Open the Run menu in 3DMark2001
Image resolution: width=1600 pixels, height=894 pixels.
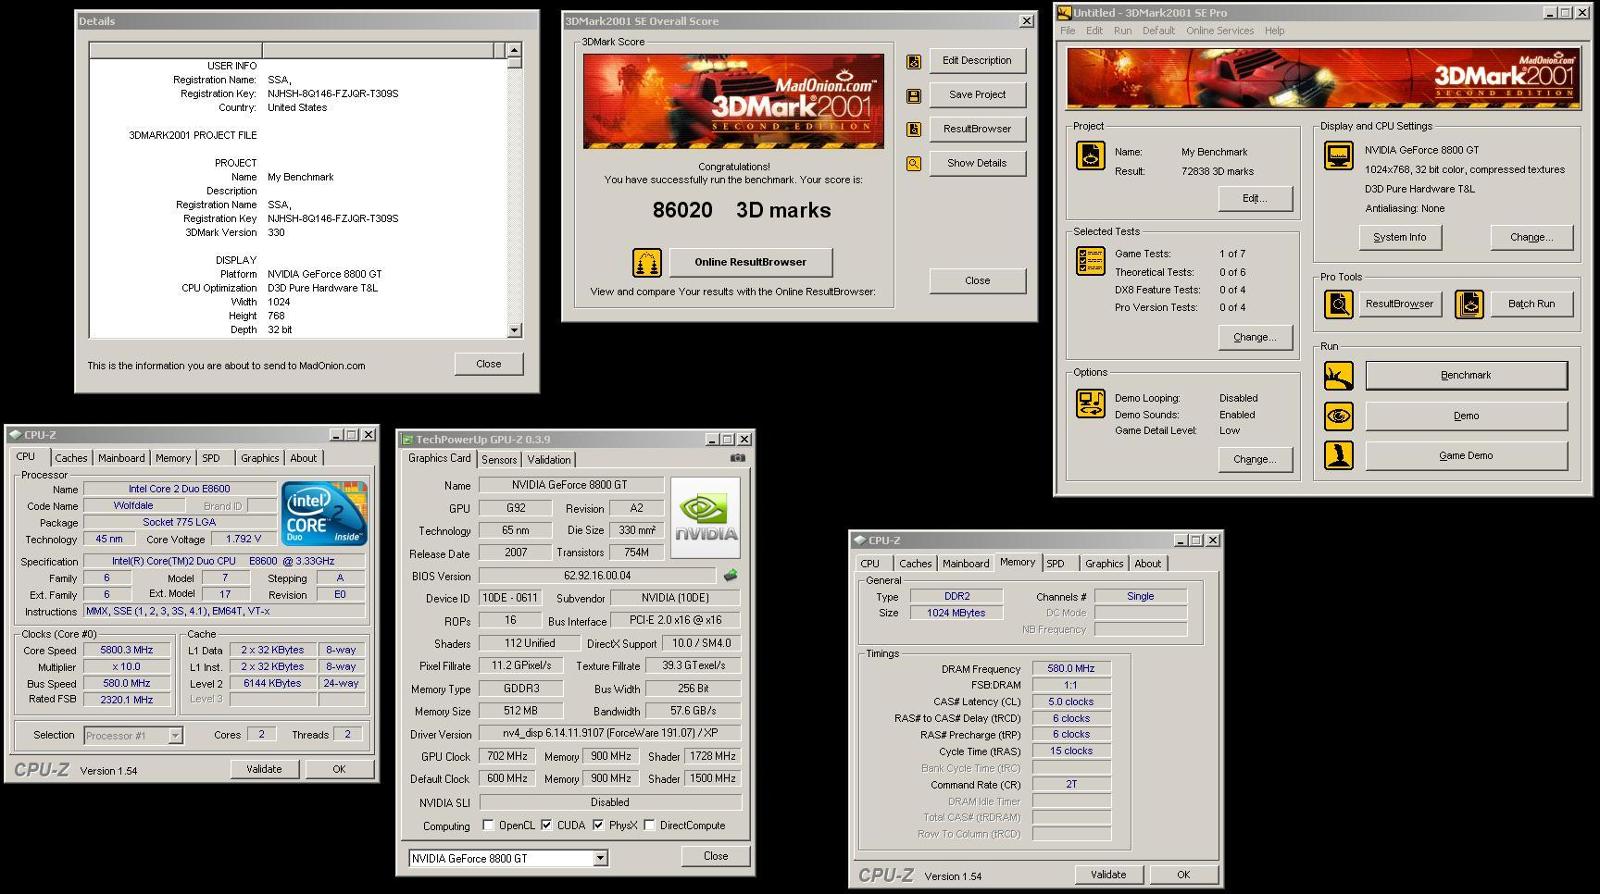coord(1123,31)
